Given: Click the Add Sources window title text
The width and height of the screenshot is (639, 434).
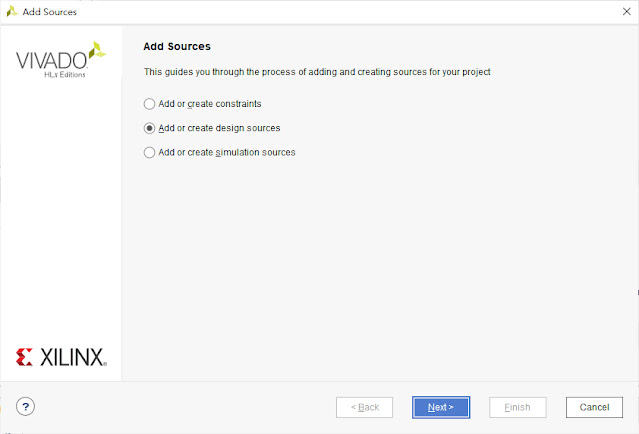Looking at the screenshot, I should [x=50, y=12].
